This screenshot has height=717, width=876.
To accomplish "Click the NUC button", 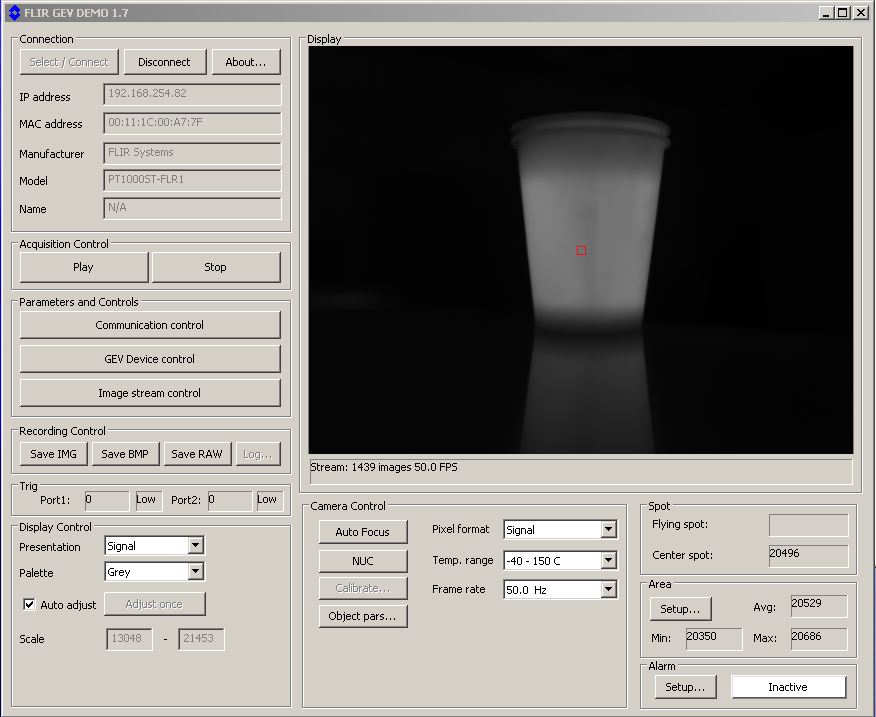I will pos(362,561).
